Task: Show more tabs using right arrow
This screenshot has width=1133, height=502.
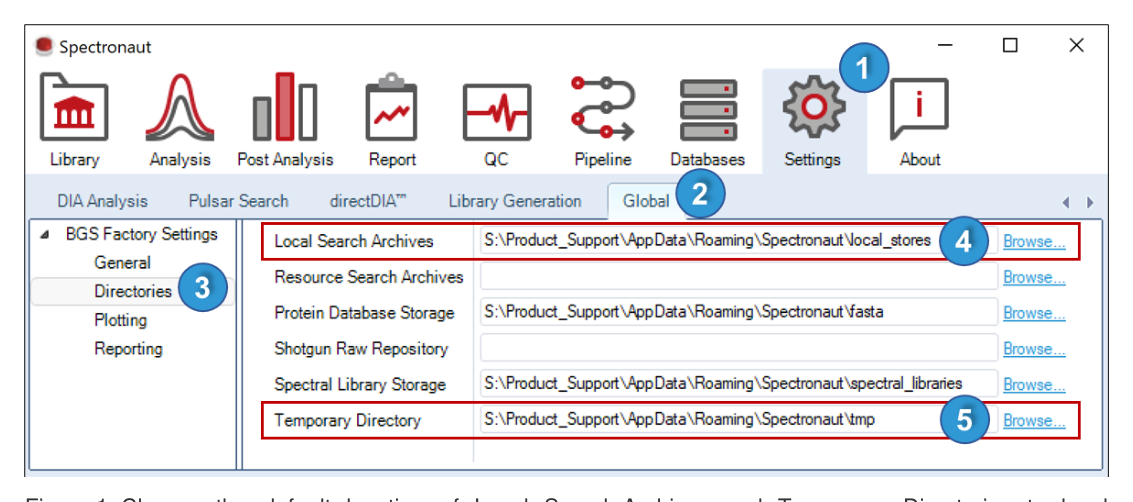Action: click(x=1090, y=203)
